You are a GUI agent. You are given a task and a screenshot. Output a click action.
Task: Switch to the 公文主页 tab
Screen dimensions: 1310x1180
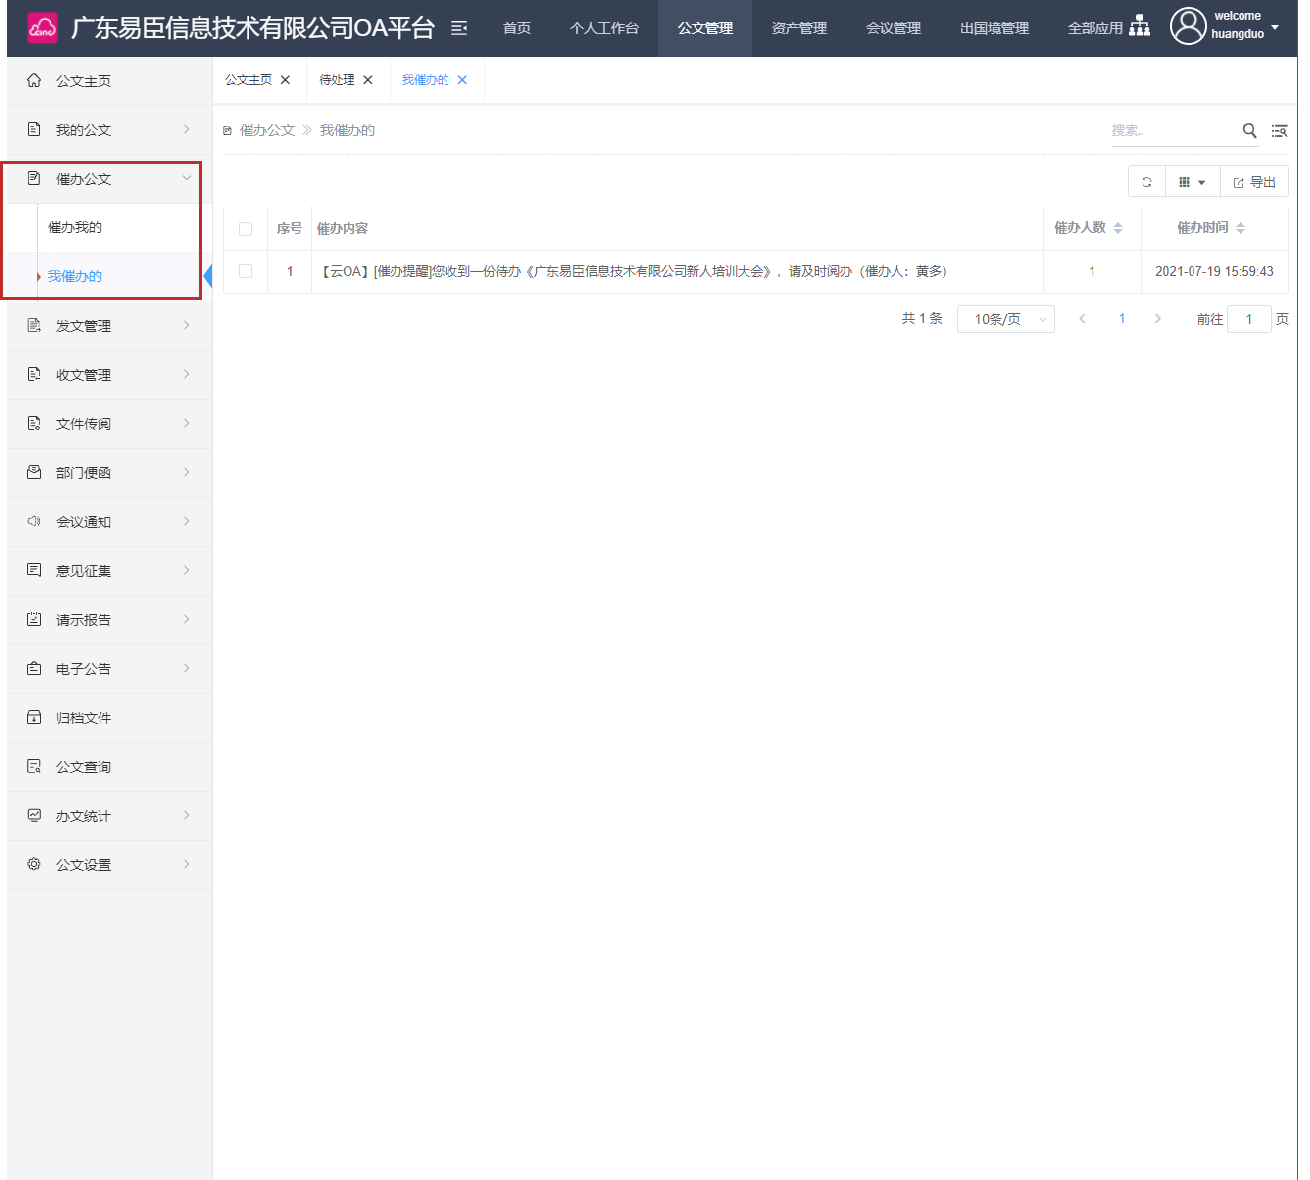point(249,80)
